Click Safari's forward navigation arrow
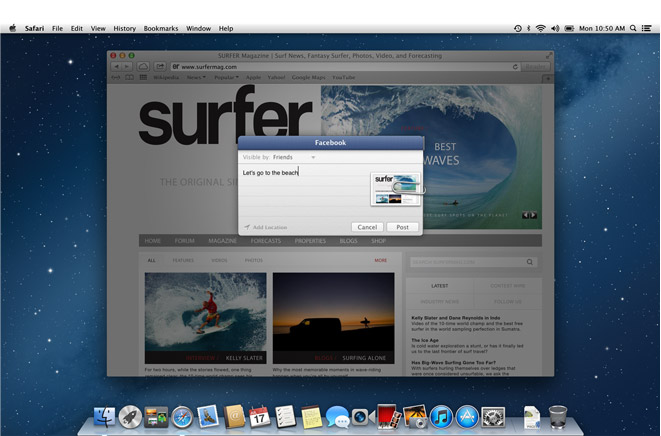Viewport: 661px width, 436px height. pyautogui.click(x=127, y=67)
